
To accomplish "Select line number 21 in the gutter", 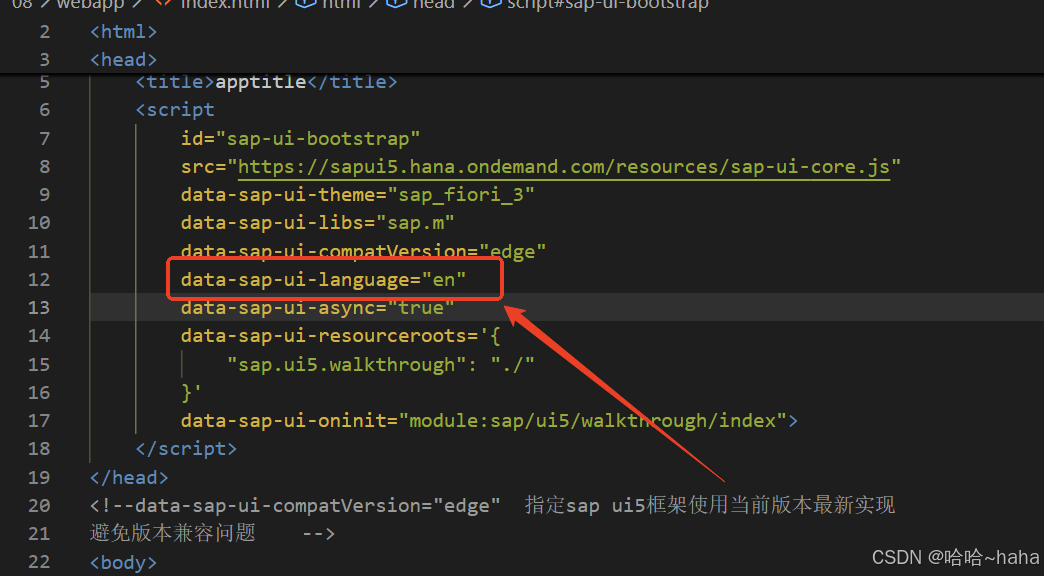I will [x=39, y=533].
